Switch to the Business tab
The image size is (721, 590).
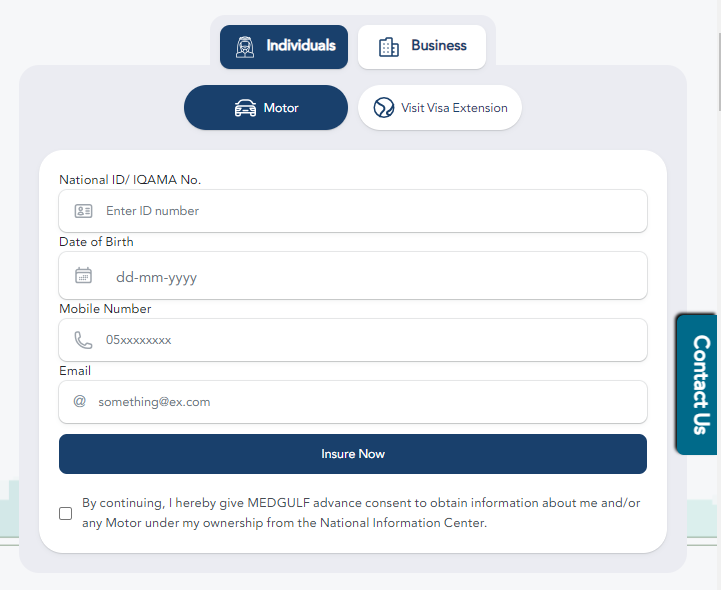(422, 47)
